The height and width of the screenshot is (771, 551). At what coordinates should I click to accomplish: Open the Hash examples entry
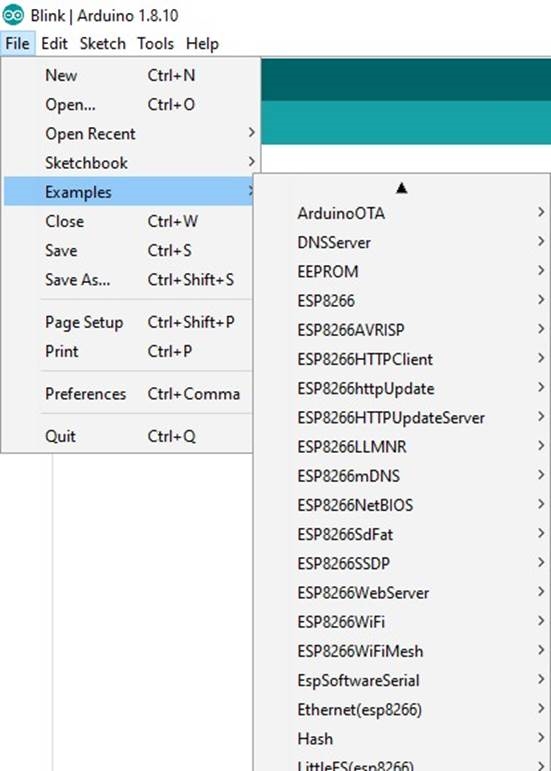tap(402, 739)
